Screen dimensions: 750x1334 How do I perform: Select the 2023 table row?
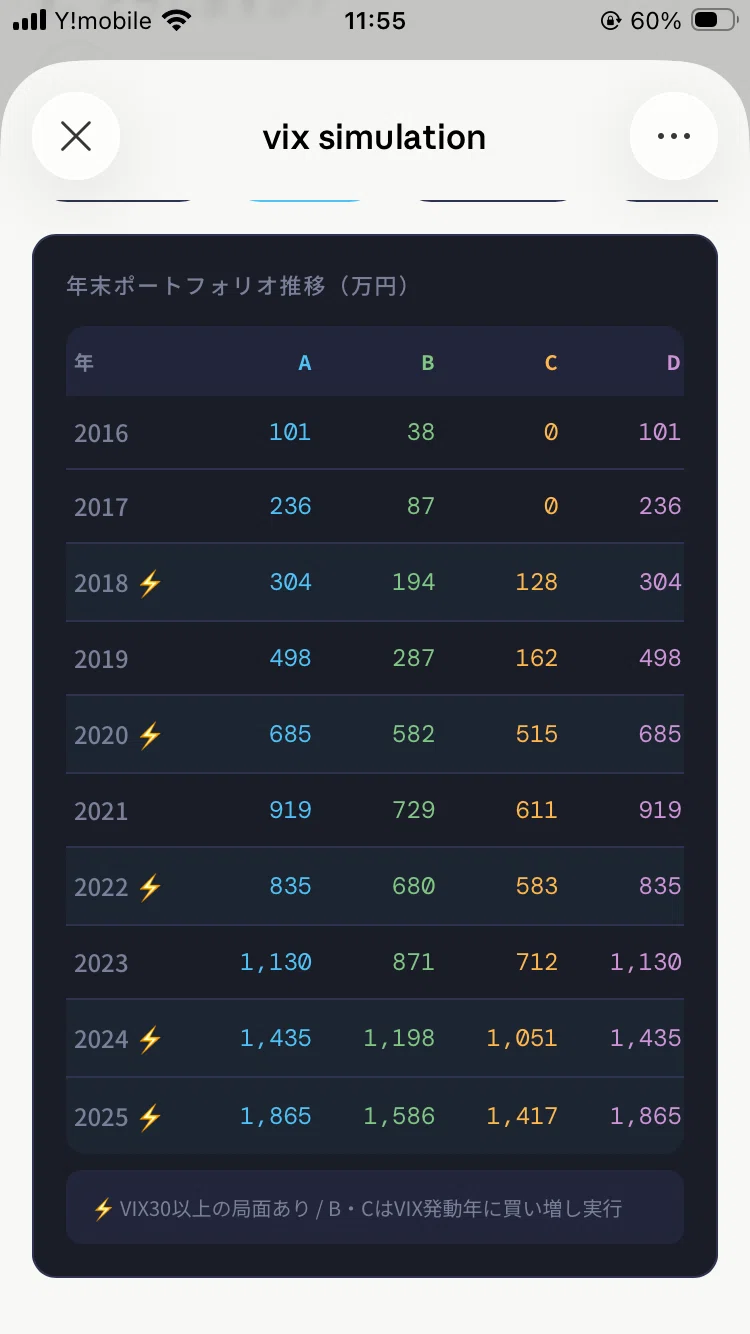(375, 962)
